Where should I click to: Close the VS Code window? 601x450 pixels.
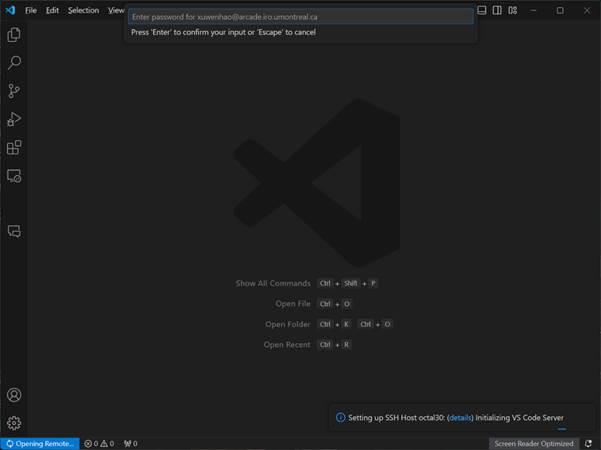click(587, 10)
